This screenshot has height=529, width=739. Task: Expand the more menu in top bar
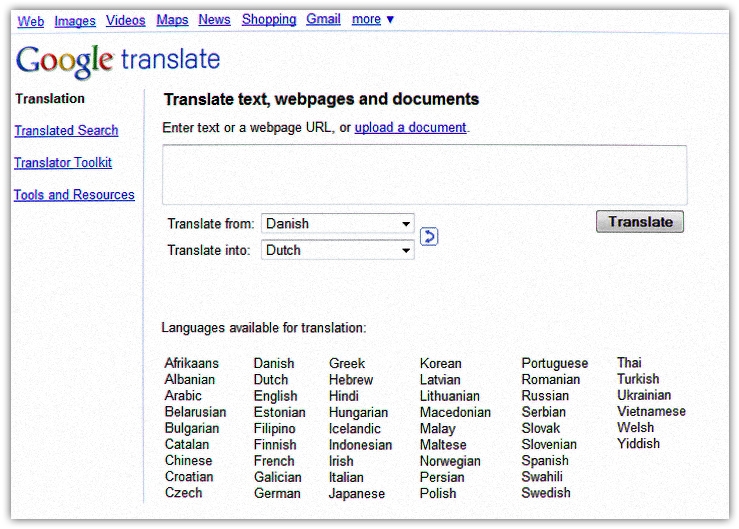[x=373, y=19]
